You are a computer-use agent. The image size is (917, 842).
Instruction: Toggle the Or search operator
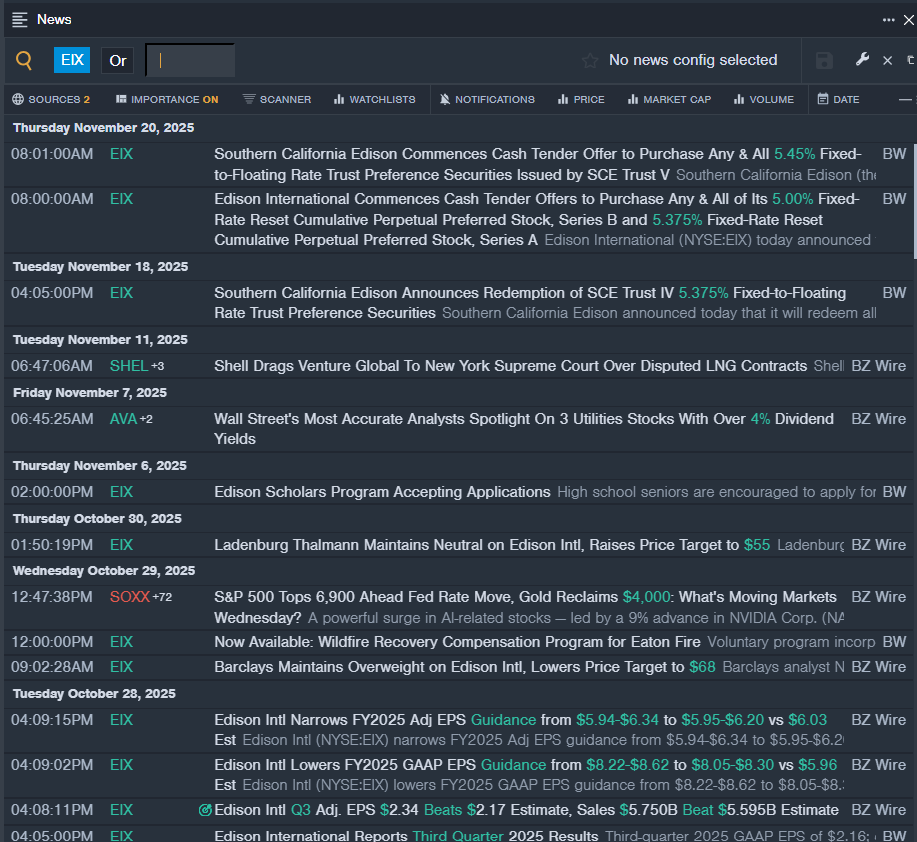(x=118, y=61)
